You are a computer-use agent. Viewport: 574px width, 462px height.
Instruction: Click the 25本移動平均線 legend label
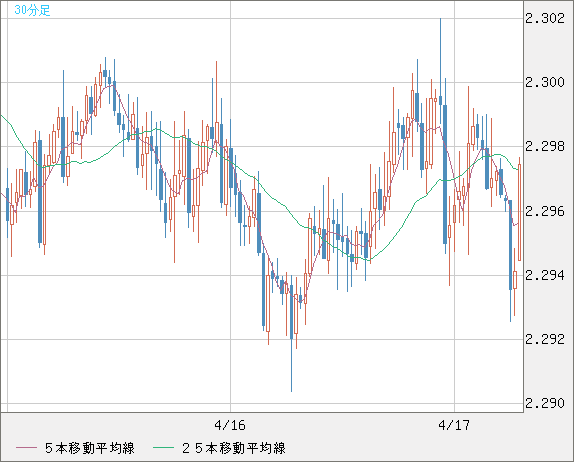point(234,448)
